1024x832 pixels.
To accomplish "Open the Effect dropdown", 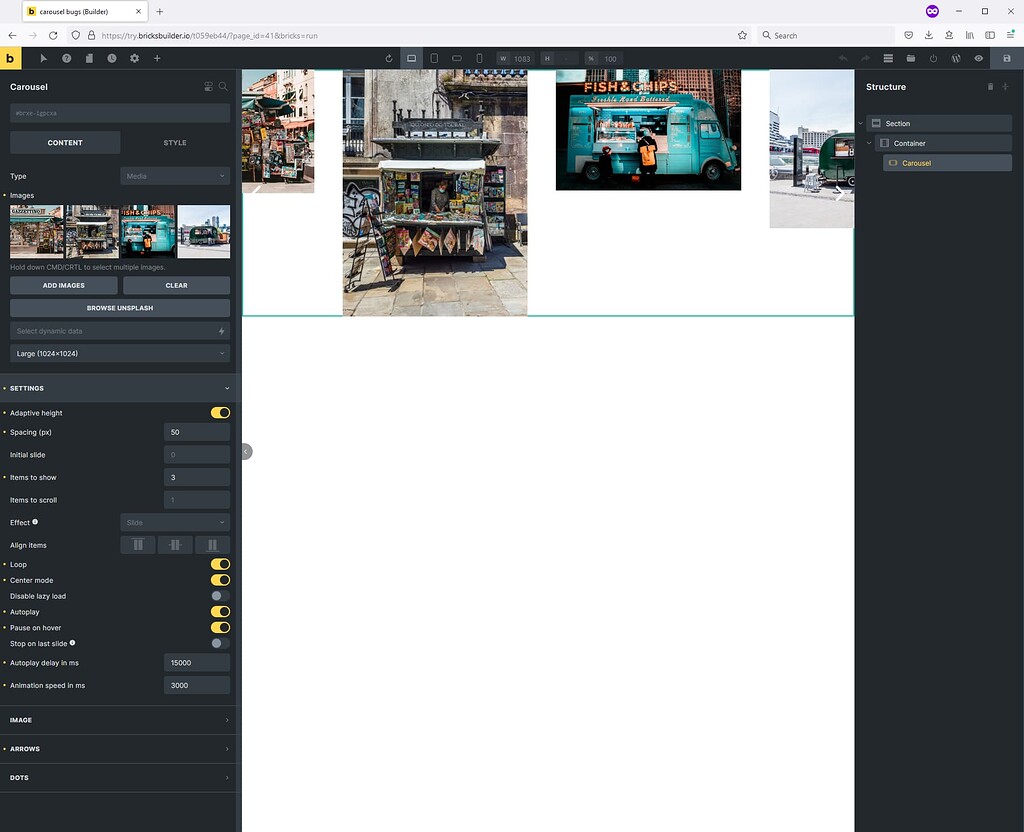I will [175, 521].
